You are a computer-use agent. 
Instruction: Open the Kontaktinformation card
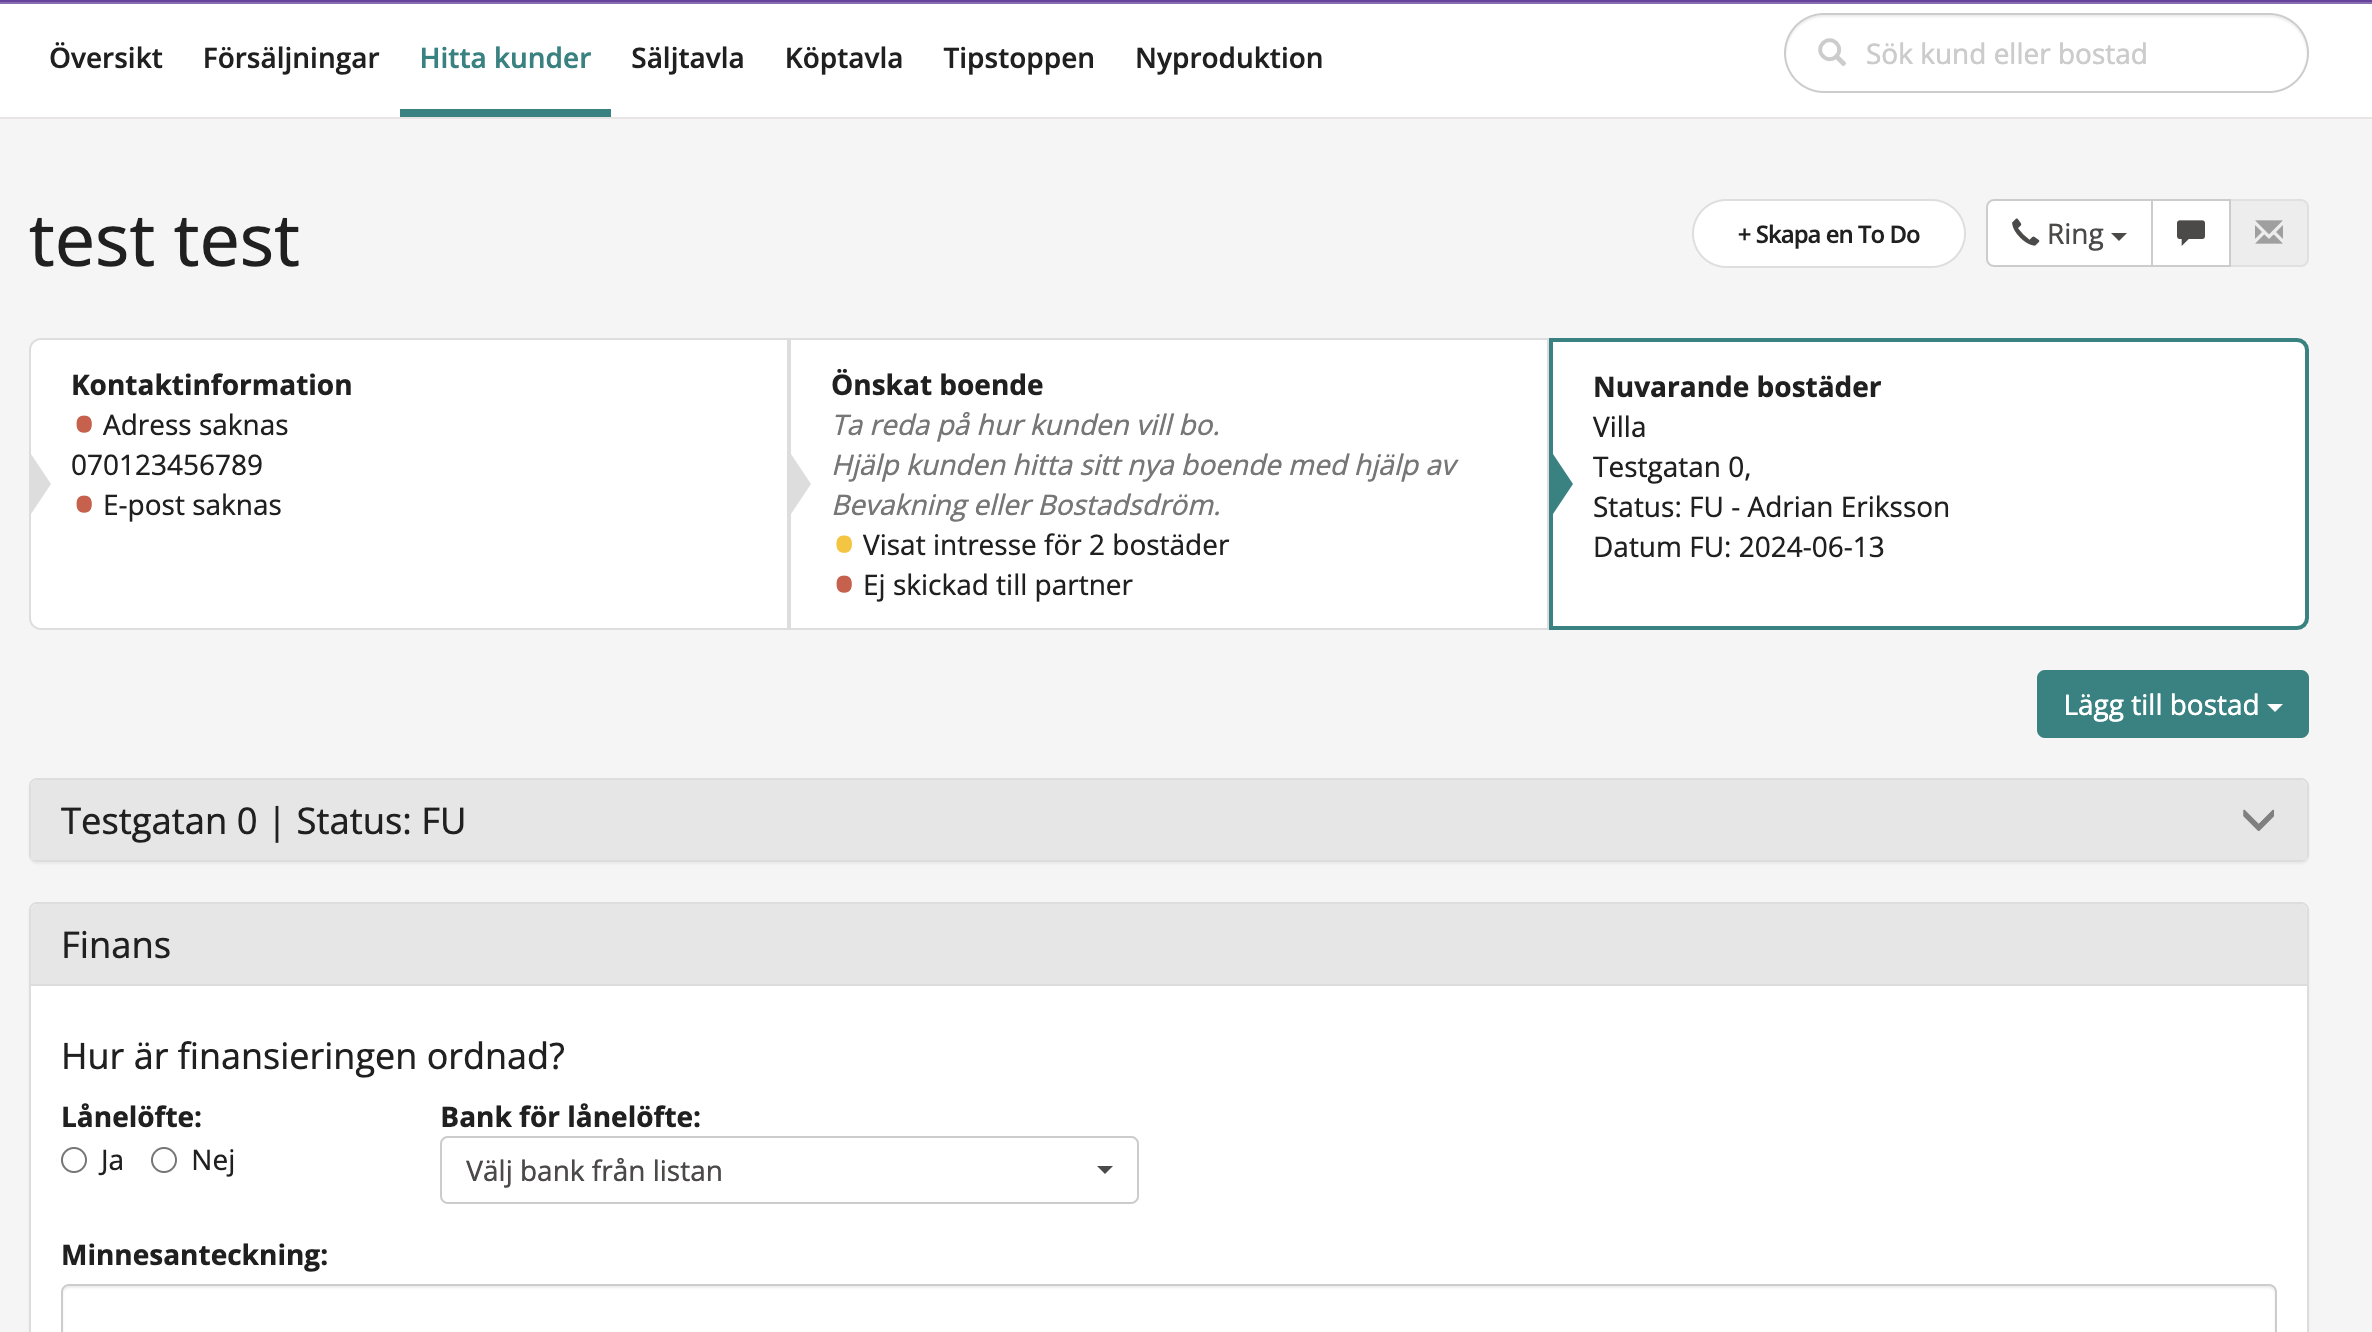point(409,484)
